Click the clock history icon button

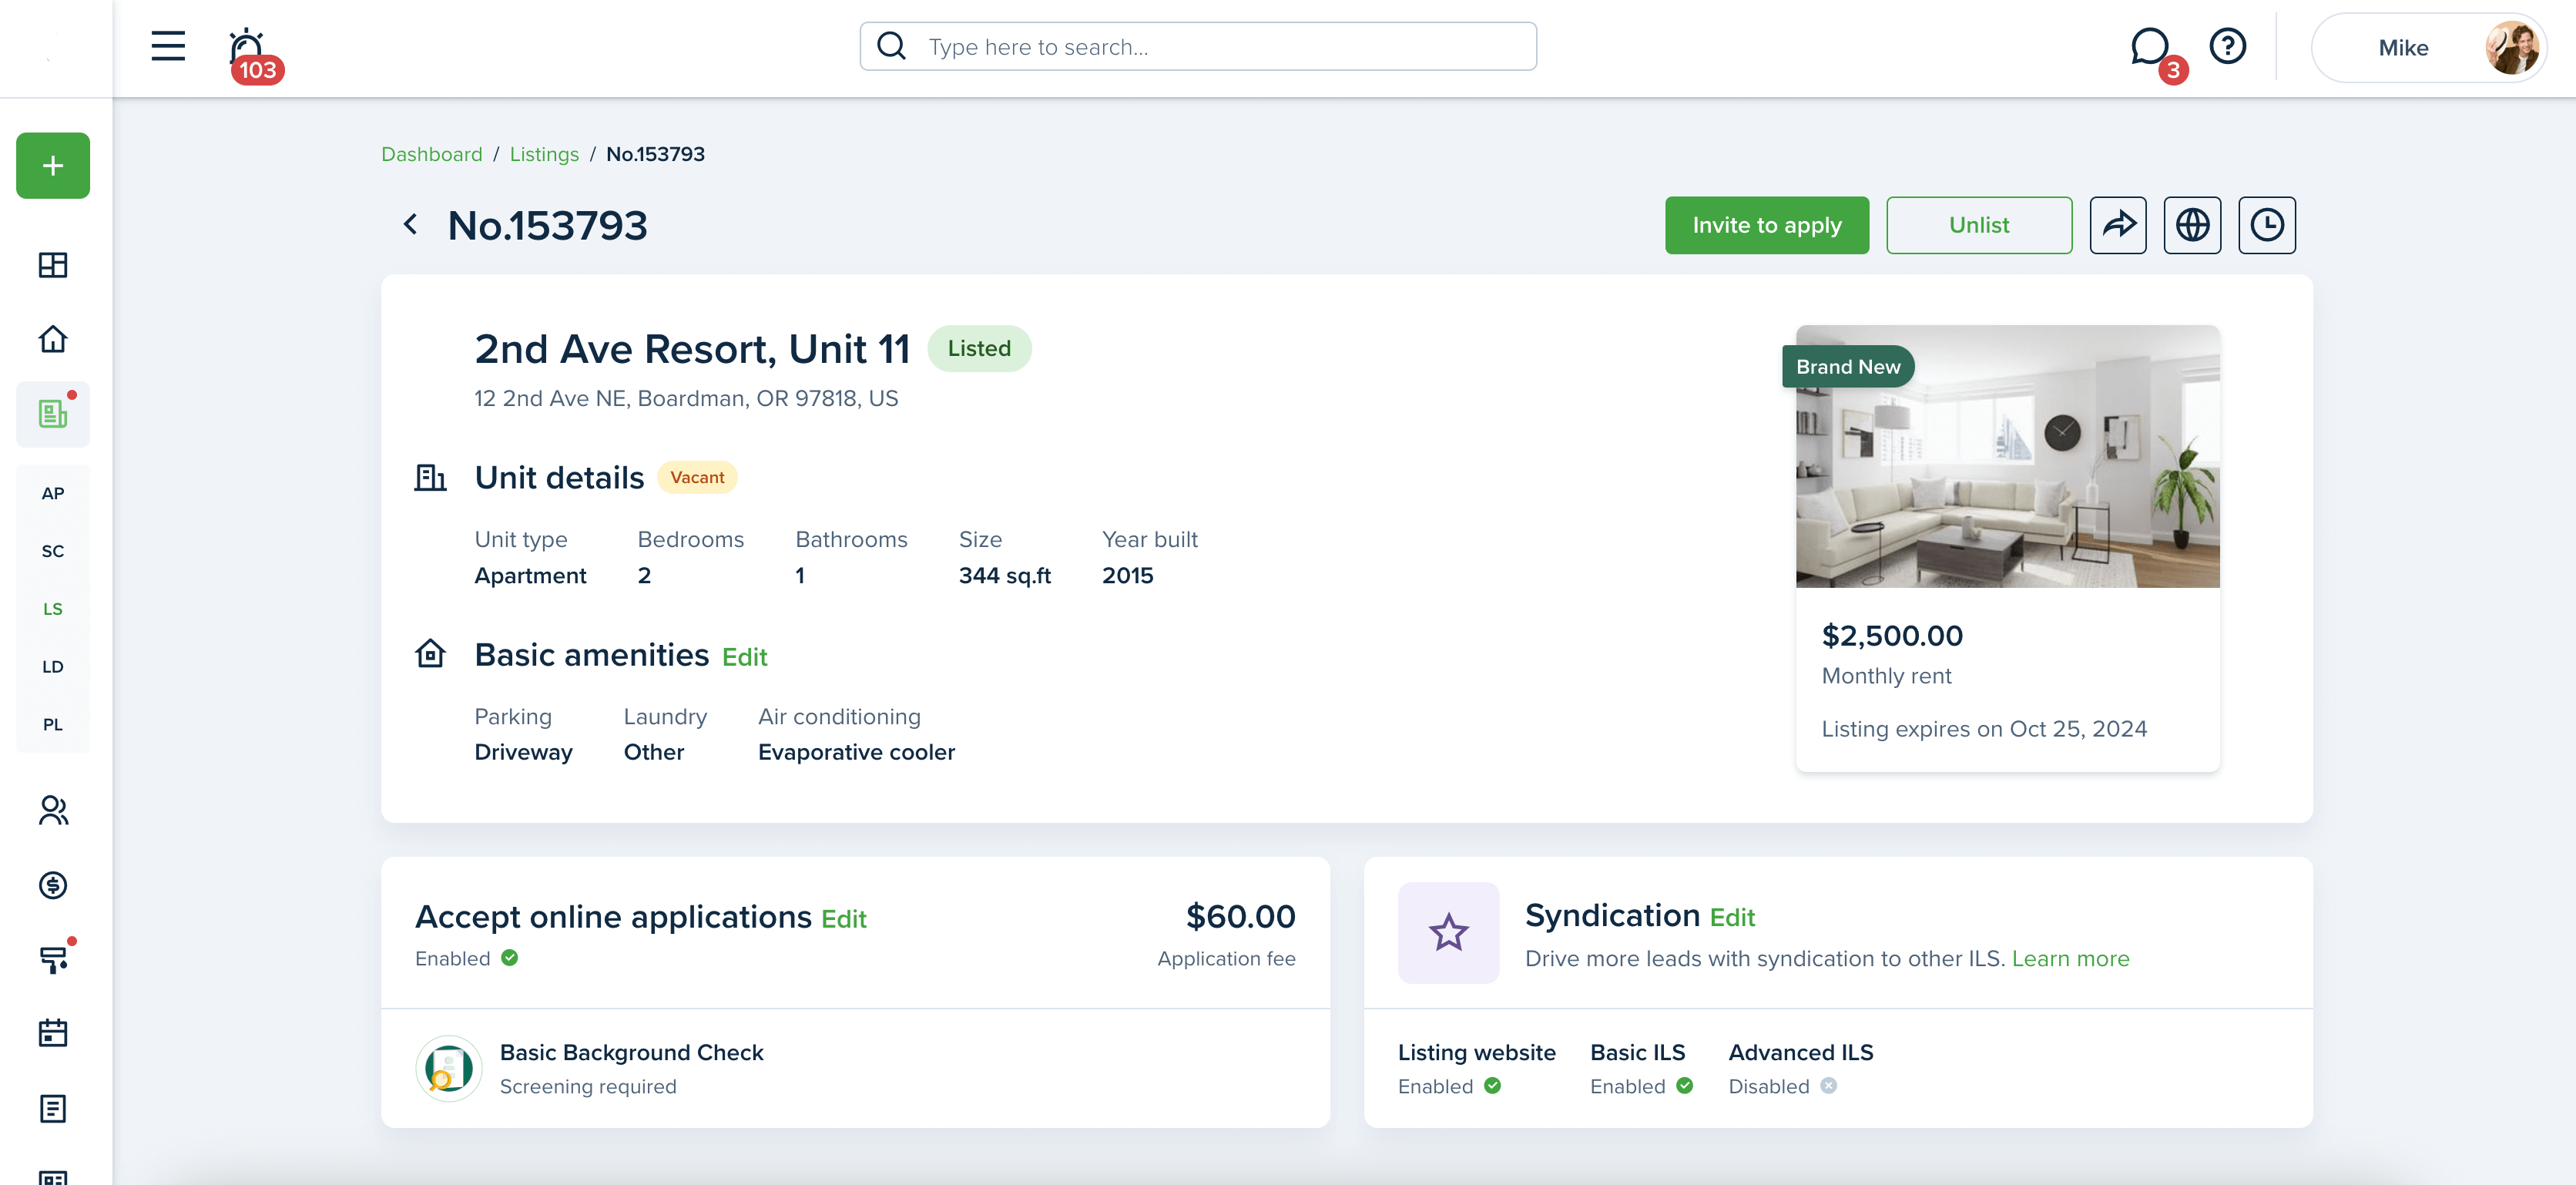coord(2266,225)
